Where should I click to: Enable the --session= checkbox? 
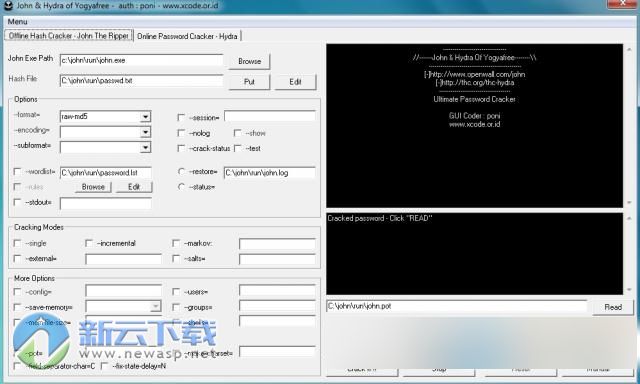182,118
